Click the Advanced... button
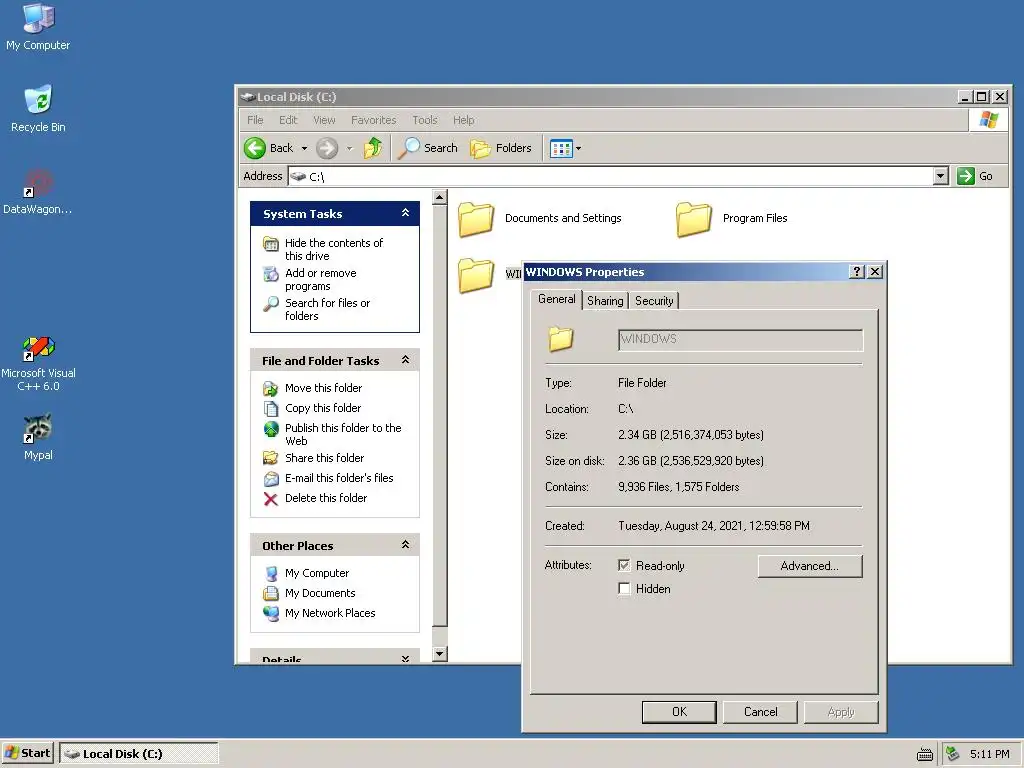1024x768 pixels. point(810,566)
